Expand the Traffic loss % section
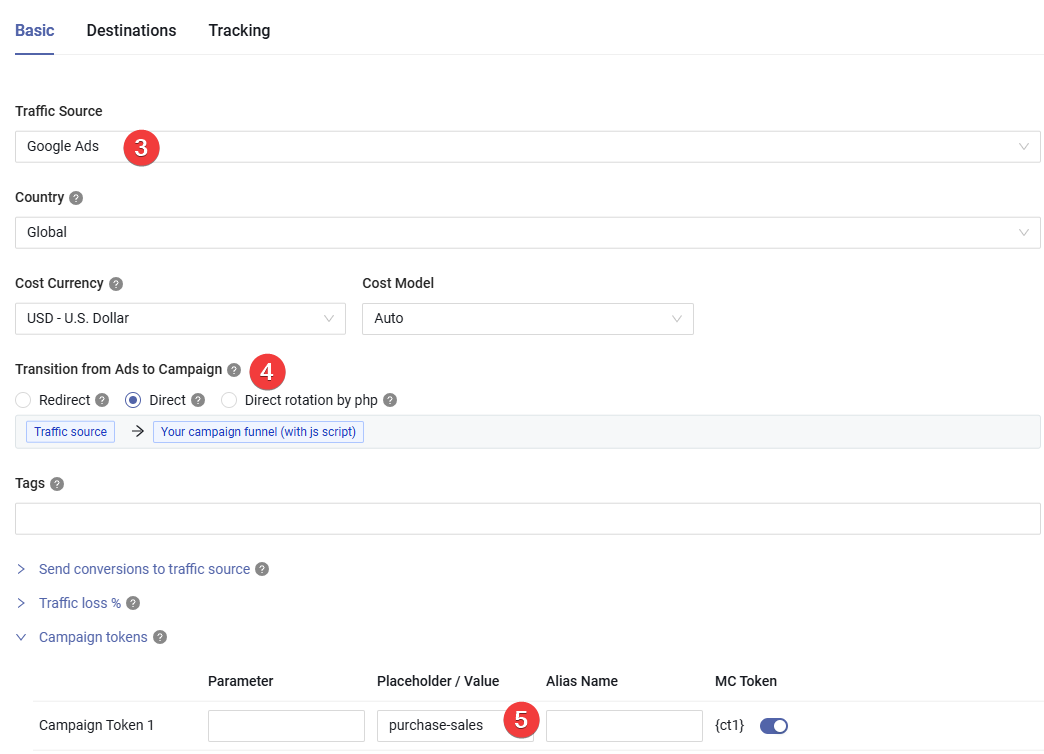 coord(80,603)
